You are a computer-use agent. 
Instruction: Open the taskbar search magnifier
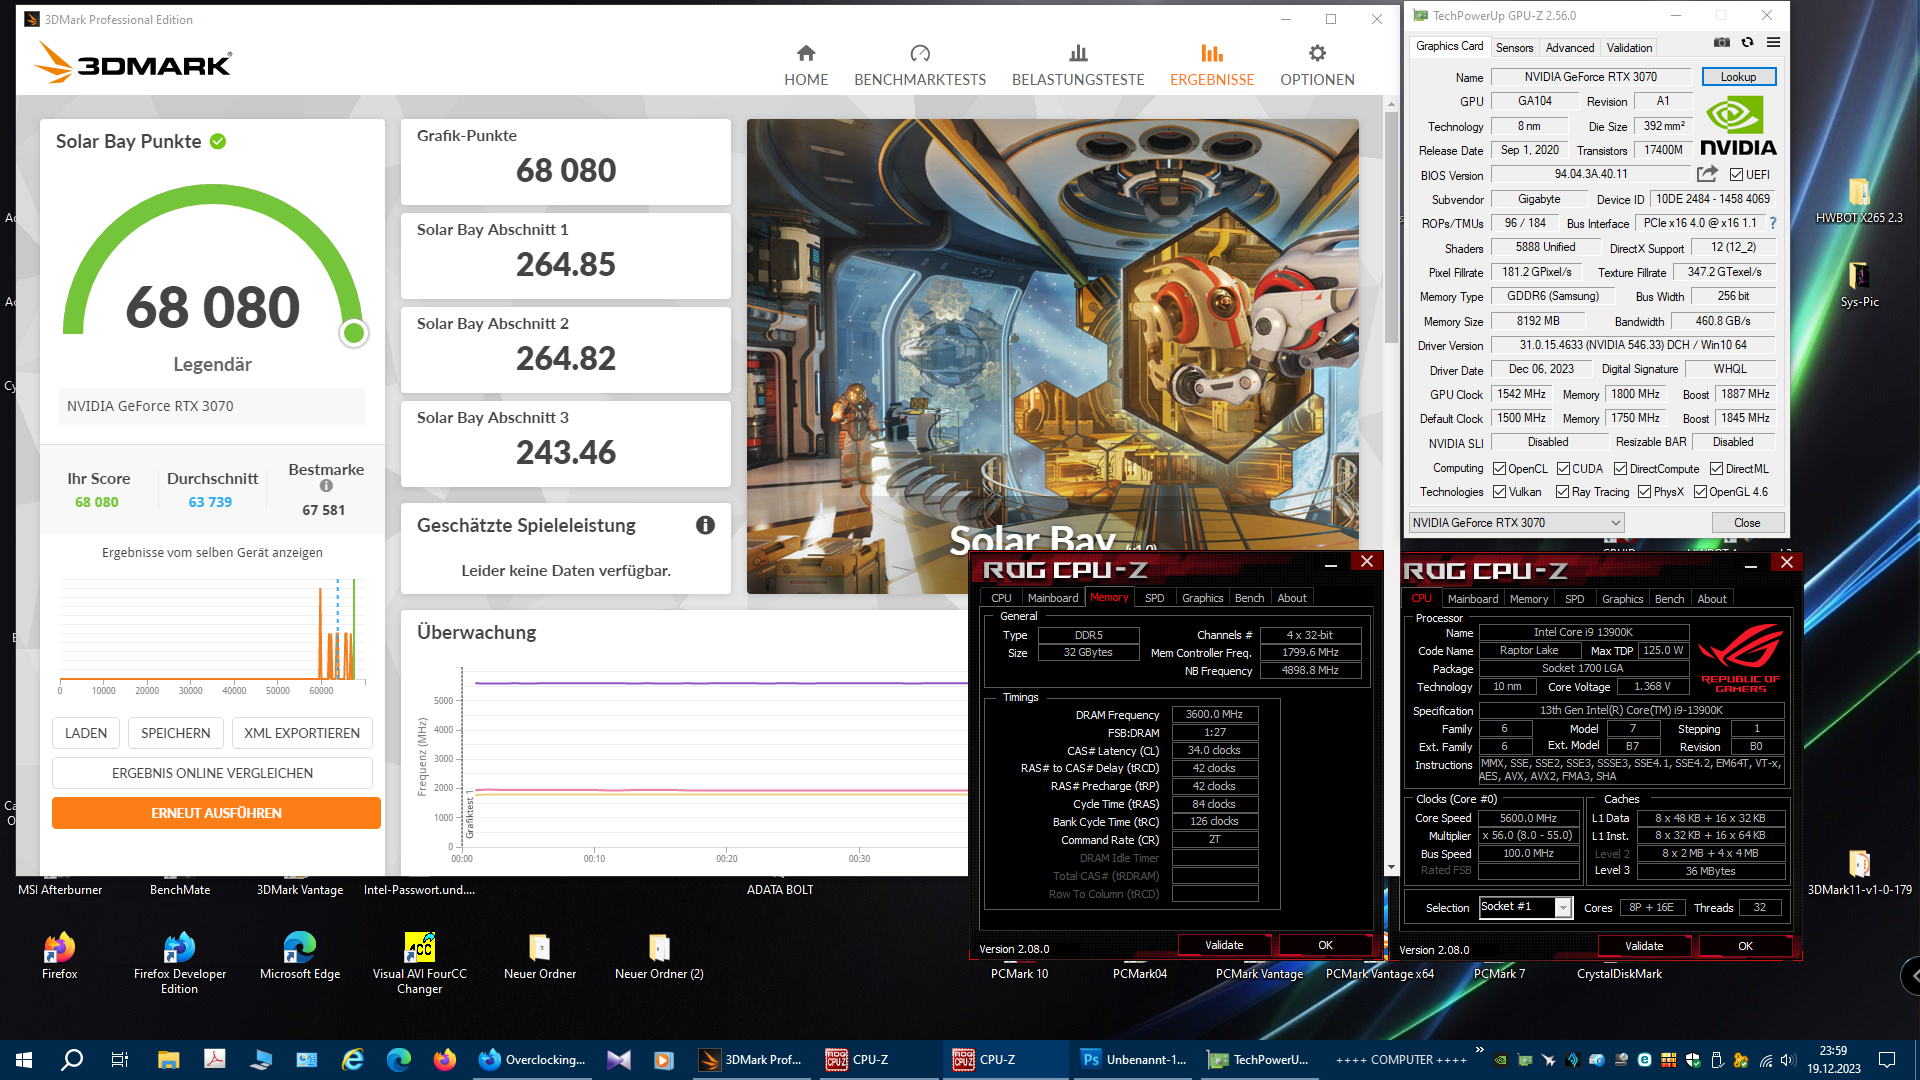(71, 1060)
